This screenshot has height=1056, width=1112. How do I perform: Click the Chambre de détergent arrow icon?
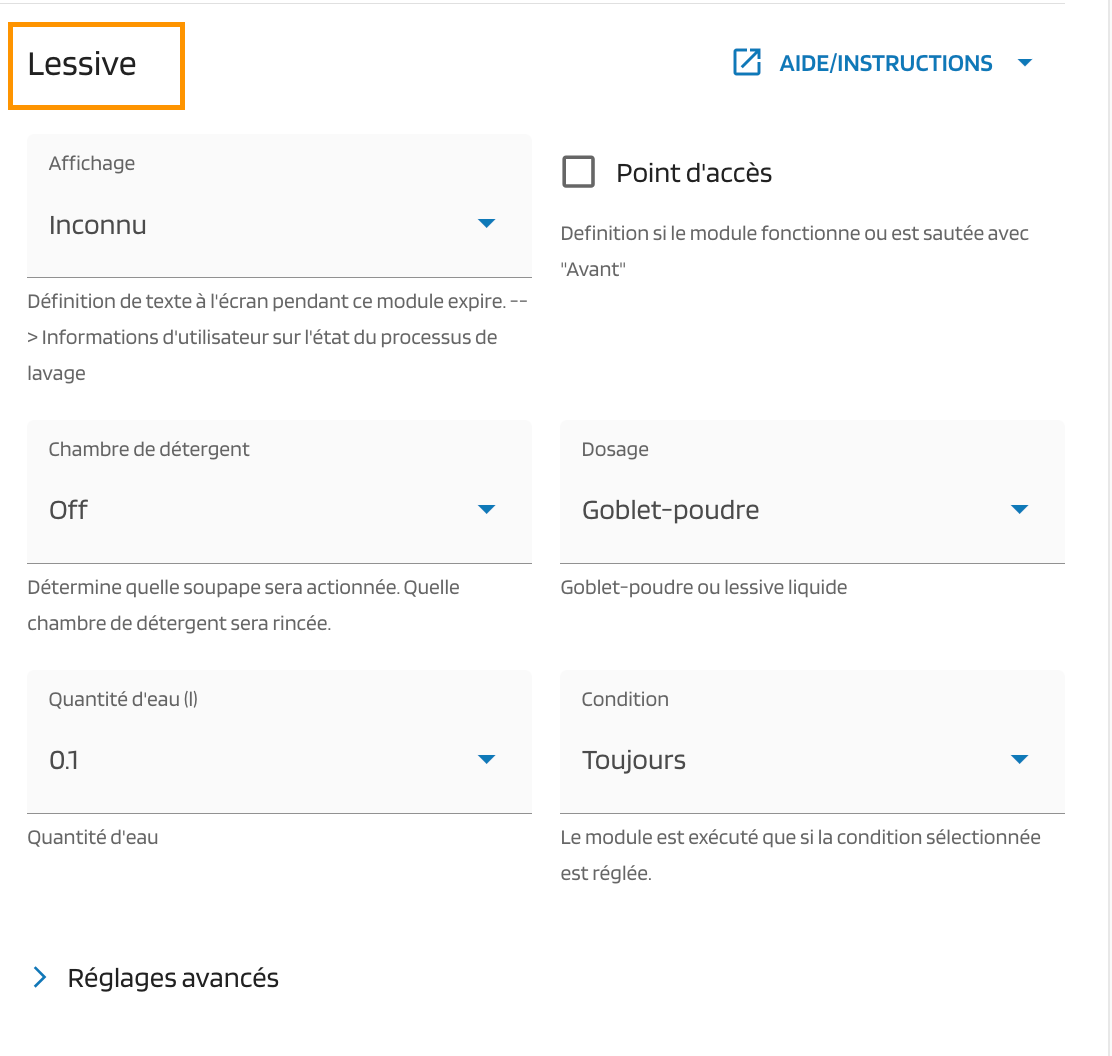(x=486, y=509)
